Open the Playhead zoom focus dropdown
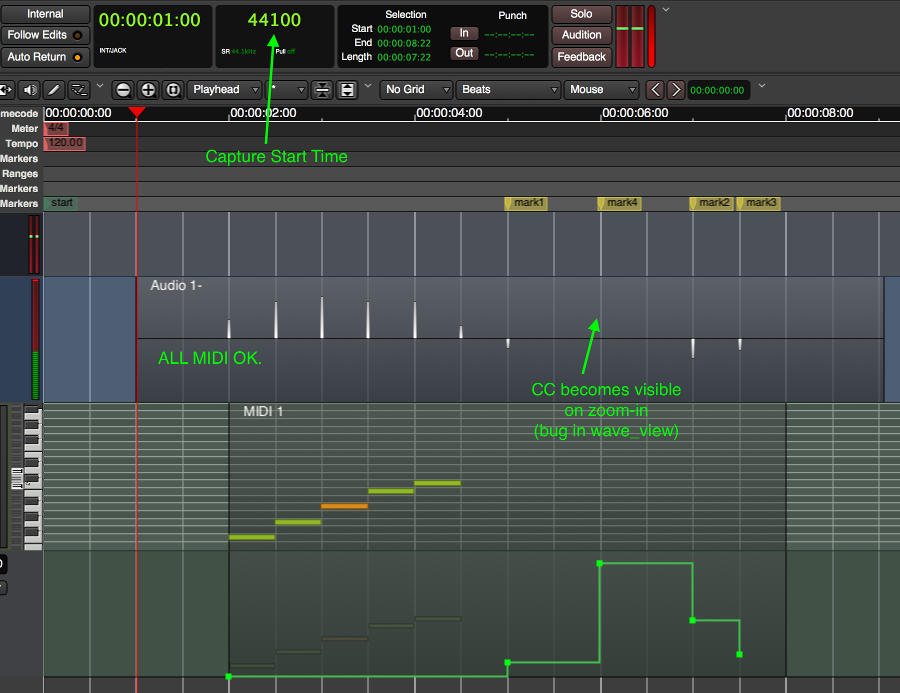Viewport: 900px width, 693px height. tap(225, 90)
